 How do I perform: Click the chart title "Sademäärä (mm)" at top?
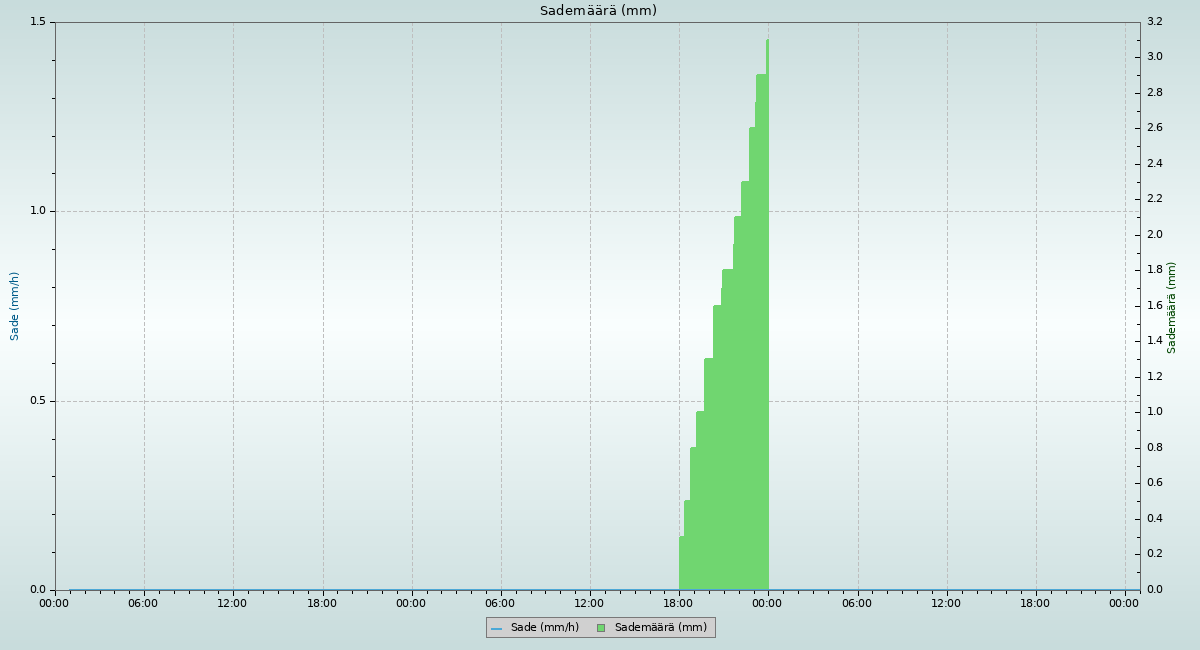(598, 11)
